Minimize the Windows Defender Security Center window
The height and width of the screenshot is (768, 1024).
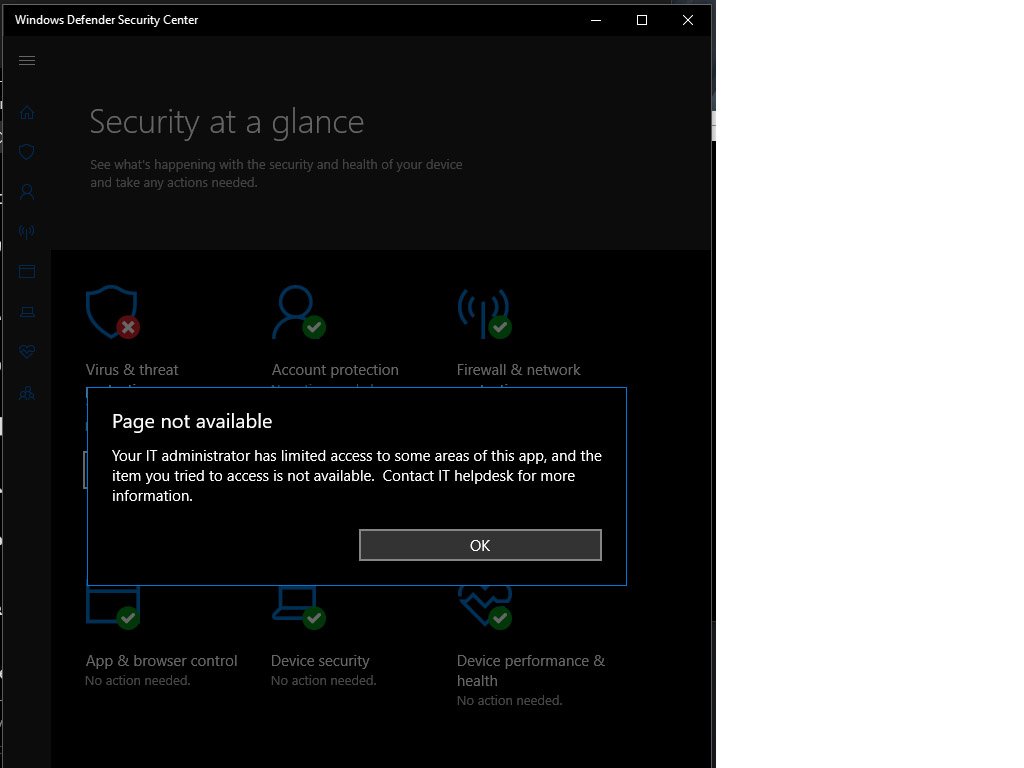pyautogui.click(x=596, y=20)
